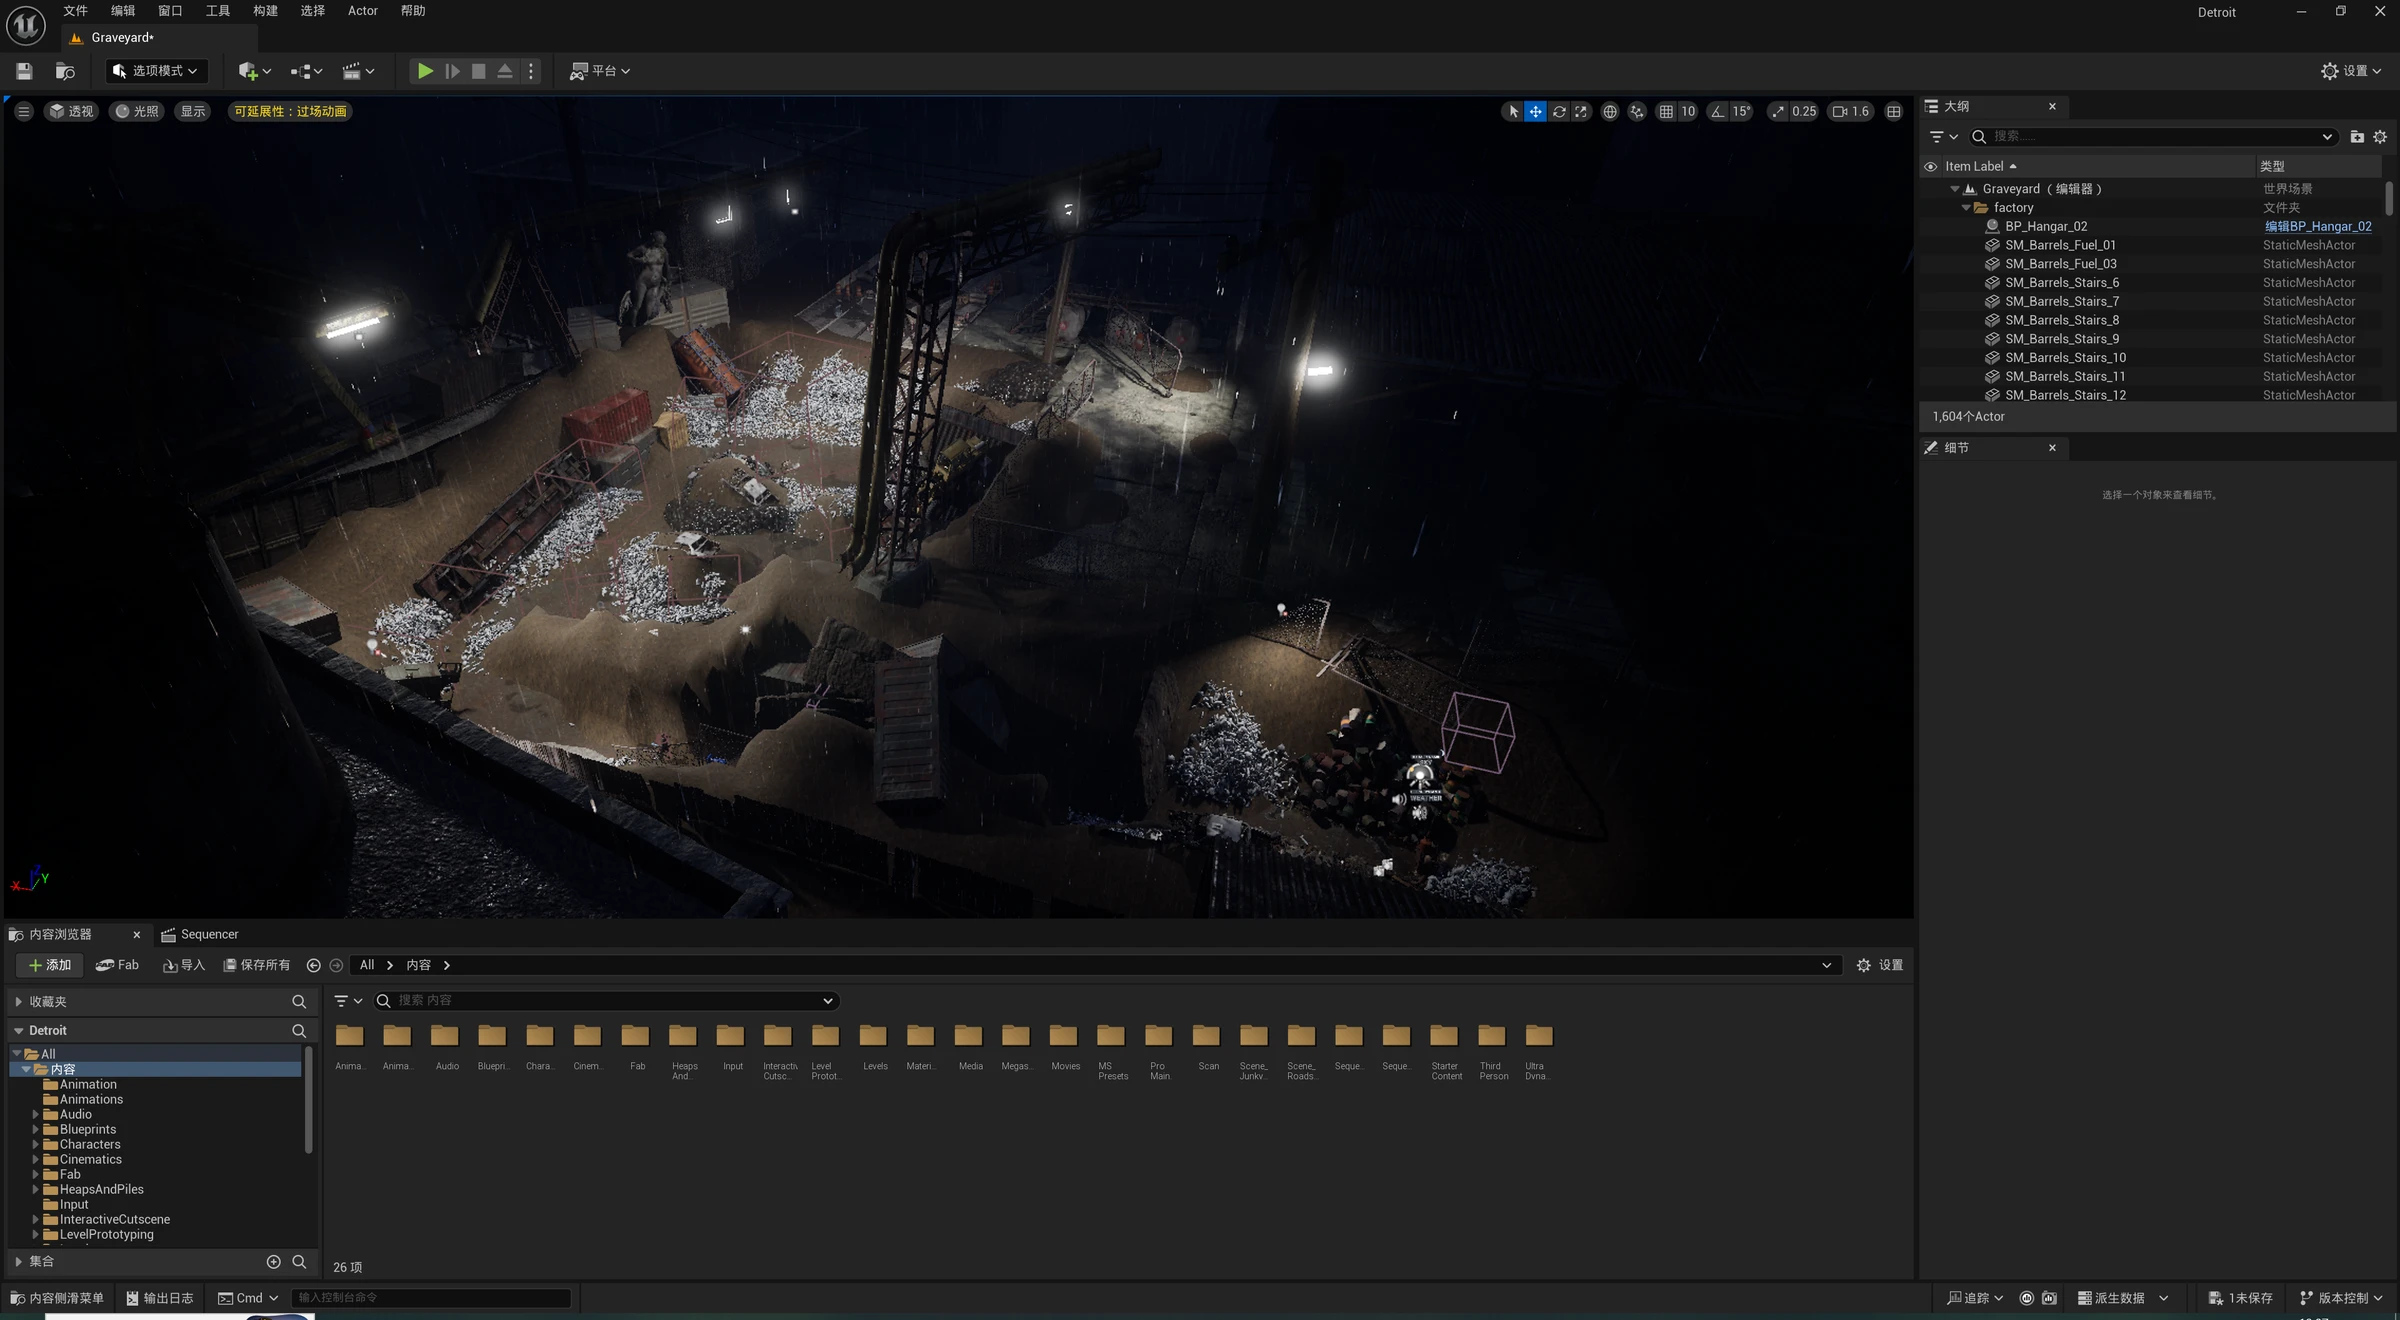Viewport: 2400px width, 1320px height.
Task: Choose the select (arrow) tool in viewport
Action: click(x=1513, y=111)
